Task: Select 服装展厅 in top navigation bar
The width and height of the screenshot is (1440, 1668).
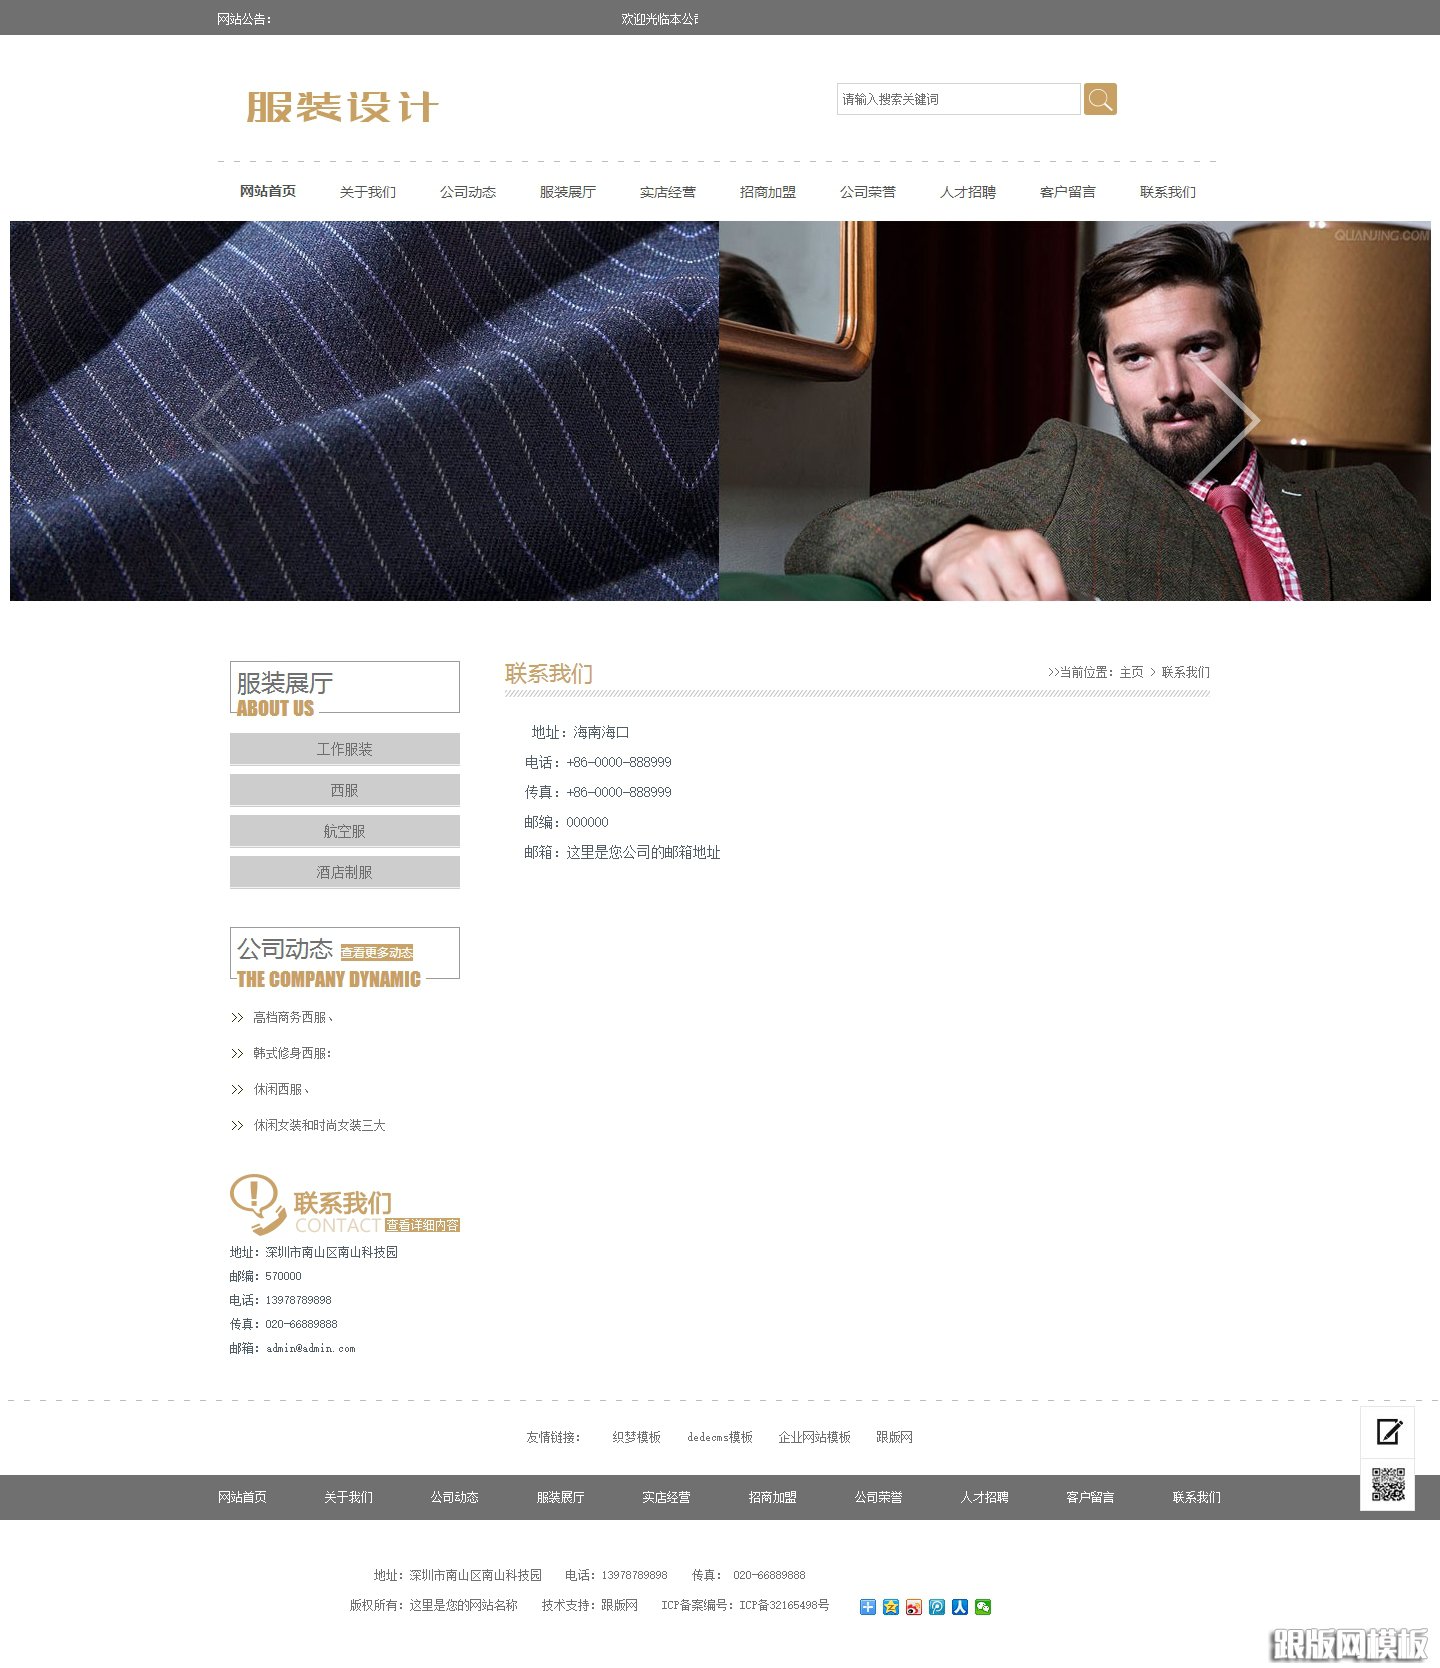Action: (567, 192)
